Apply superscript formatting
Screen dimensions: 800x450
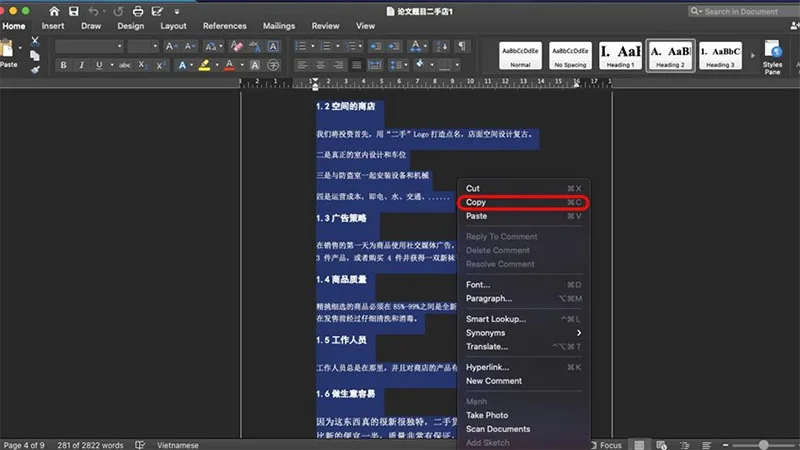[x=160, y=65]
